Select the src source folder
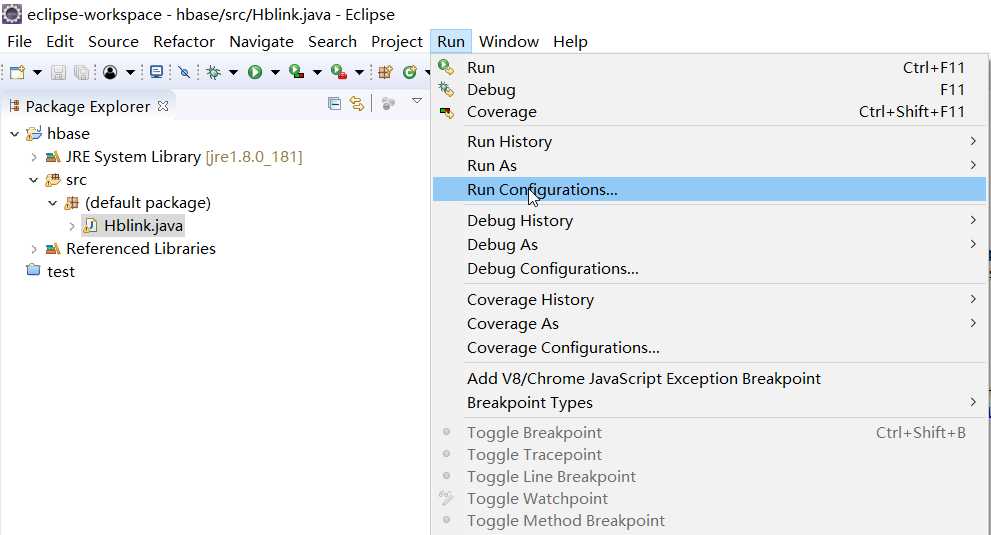Image resolution: width=991 pixels, height=535 pixels. click(x=76, y=180)
